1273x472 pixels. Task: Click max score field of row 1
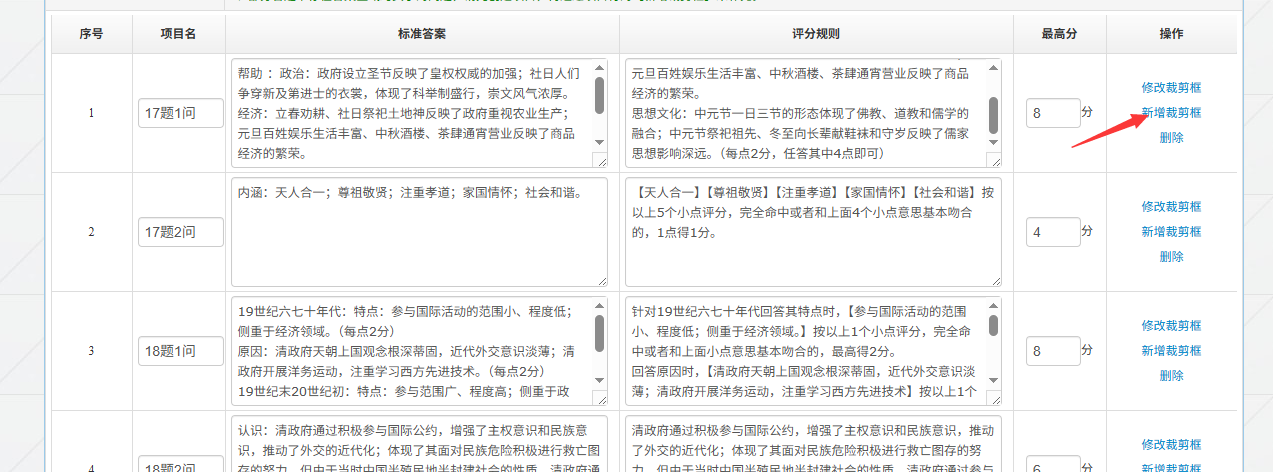[1052, 113]
